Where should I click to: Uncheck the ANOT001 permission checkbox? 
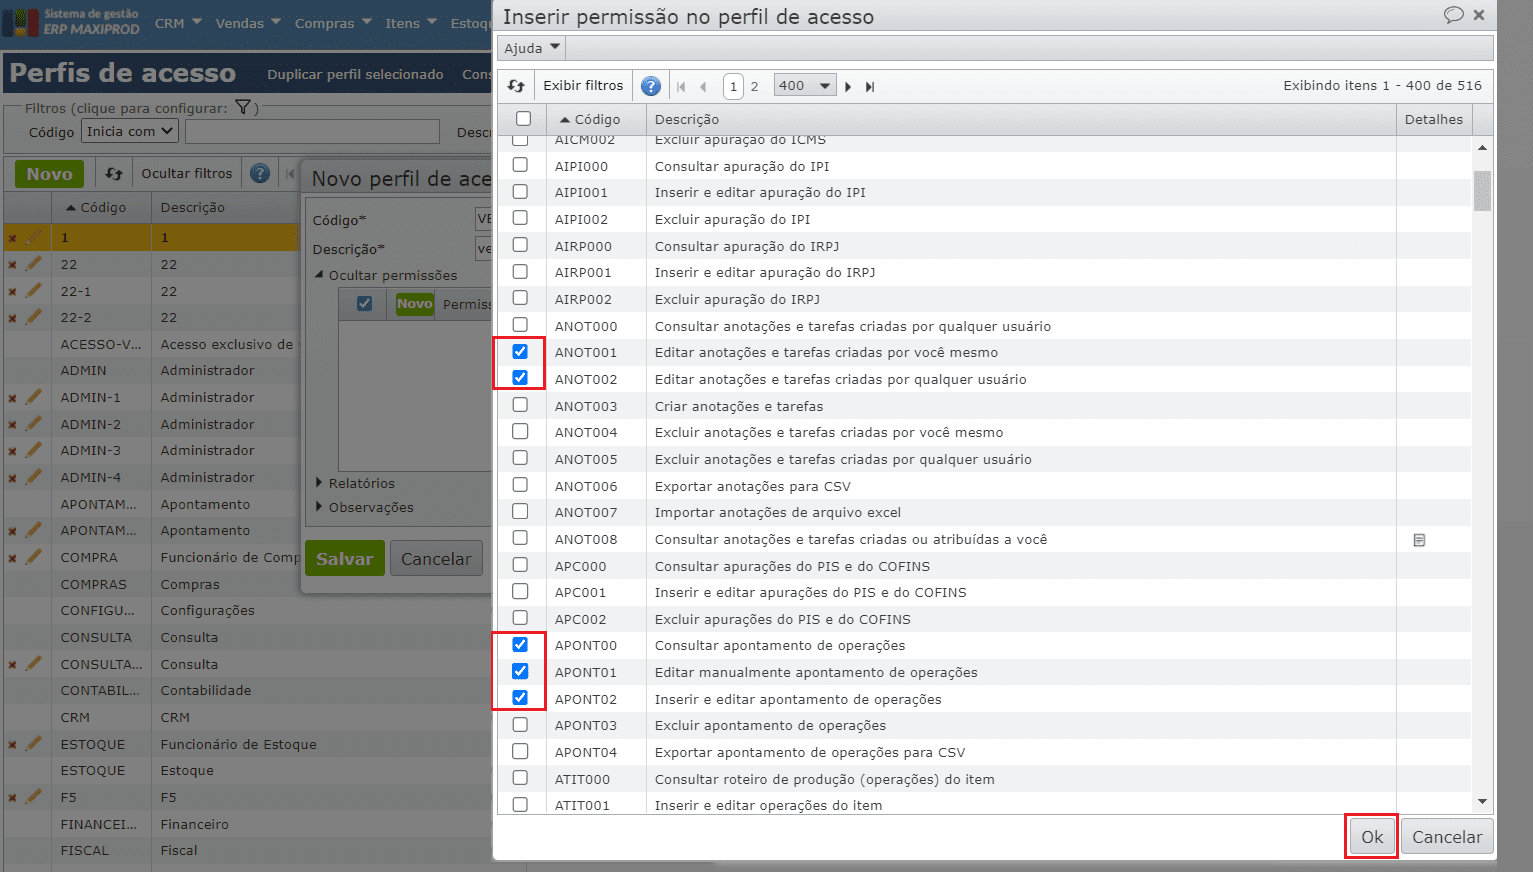520,351
